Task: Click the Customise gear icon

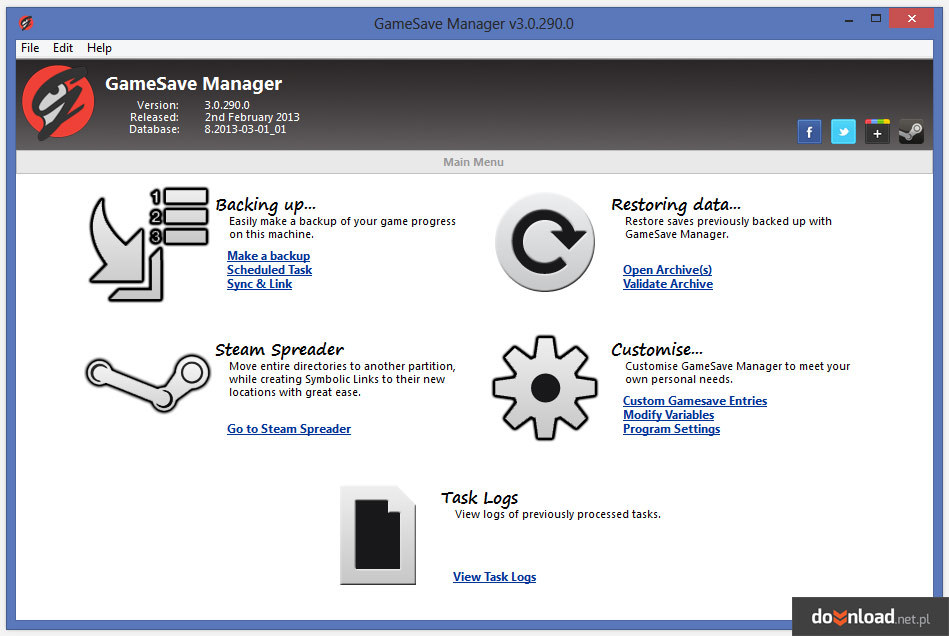Action: (x=545, y=387)
